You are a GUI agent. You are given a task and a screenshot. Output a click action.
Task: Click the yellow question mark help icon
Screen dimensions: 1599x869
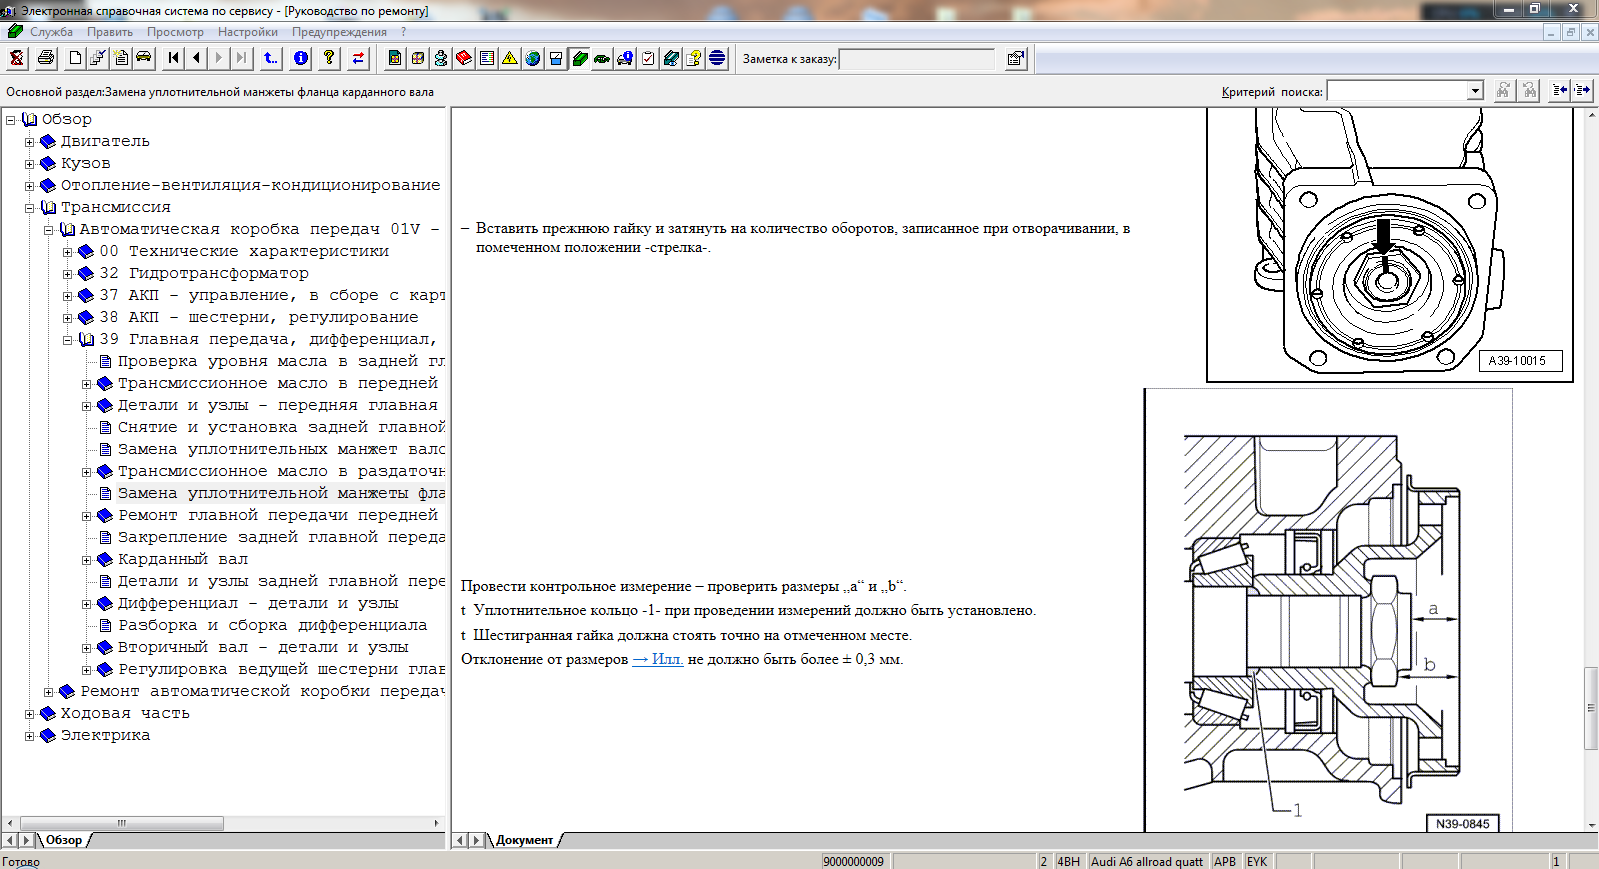pyautogui.click(x=329, y=58)
